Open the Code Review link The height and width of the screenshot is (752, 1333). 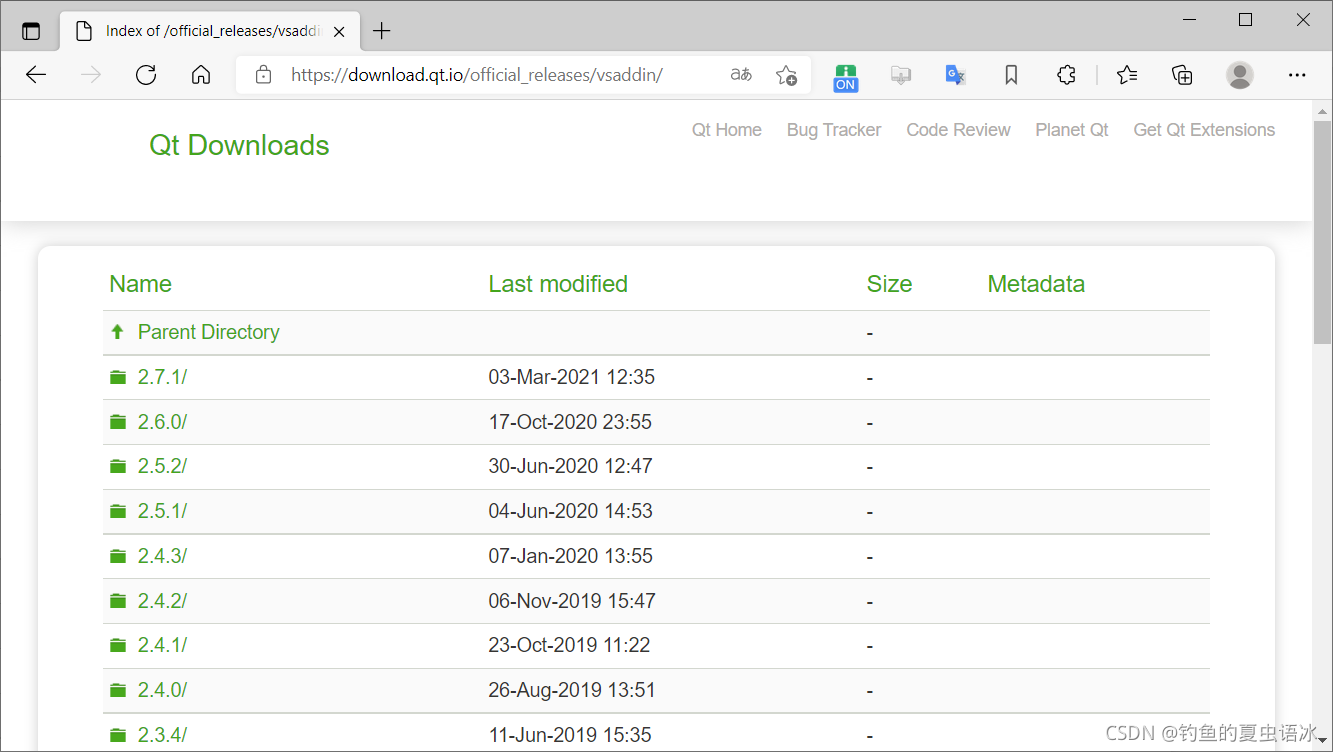click(958, 130)
